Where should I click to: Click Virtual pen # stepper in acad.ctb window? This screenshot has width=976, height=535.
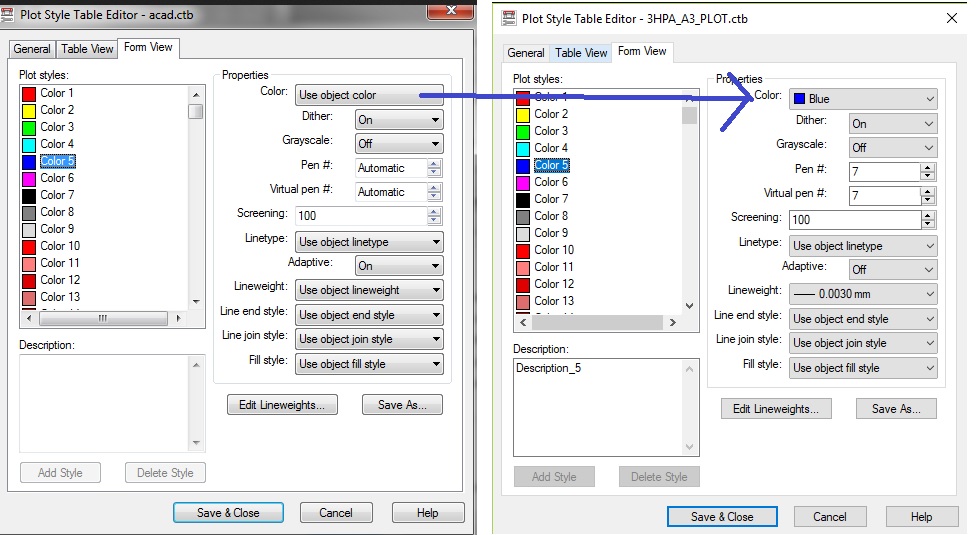point(434,192)
